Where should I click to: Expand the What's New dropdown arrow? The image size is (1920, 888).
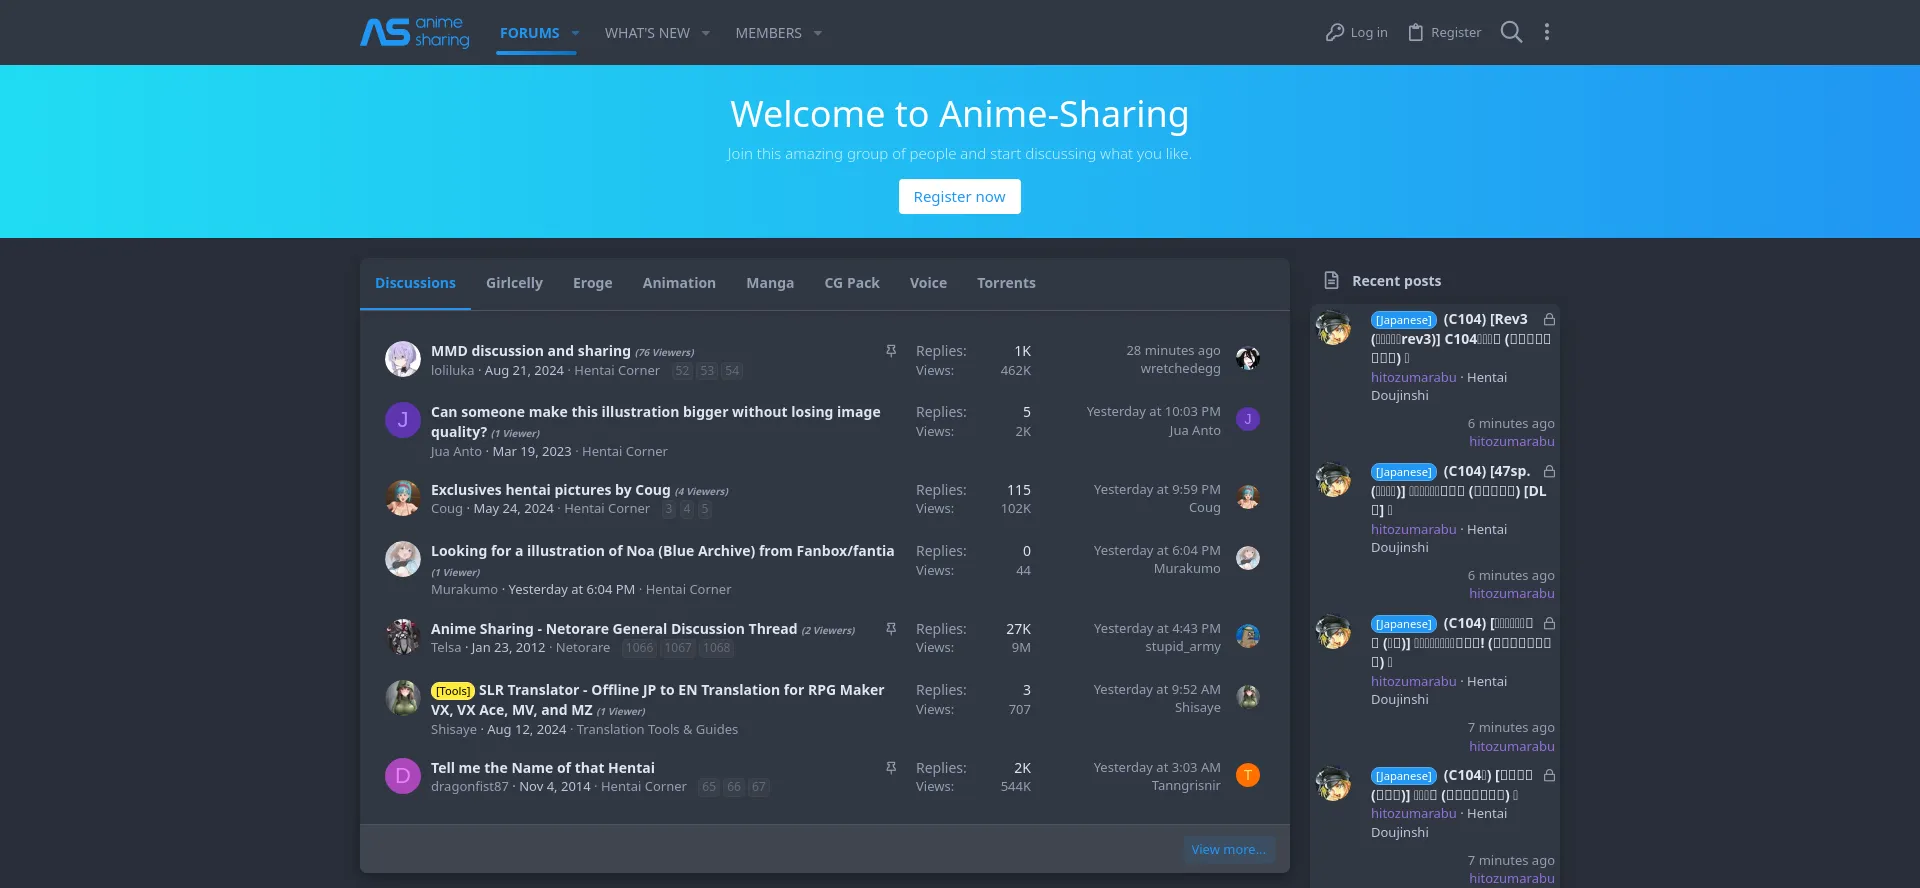706,33
